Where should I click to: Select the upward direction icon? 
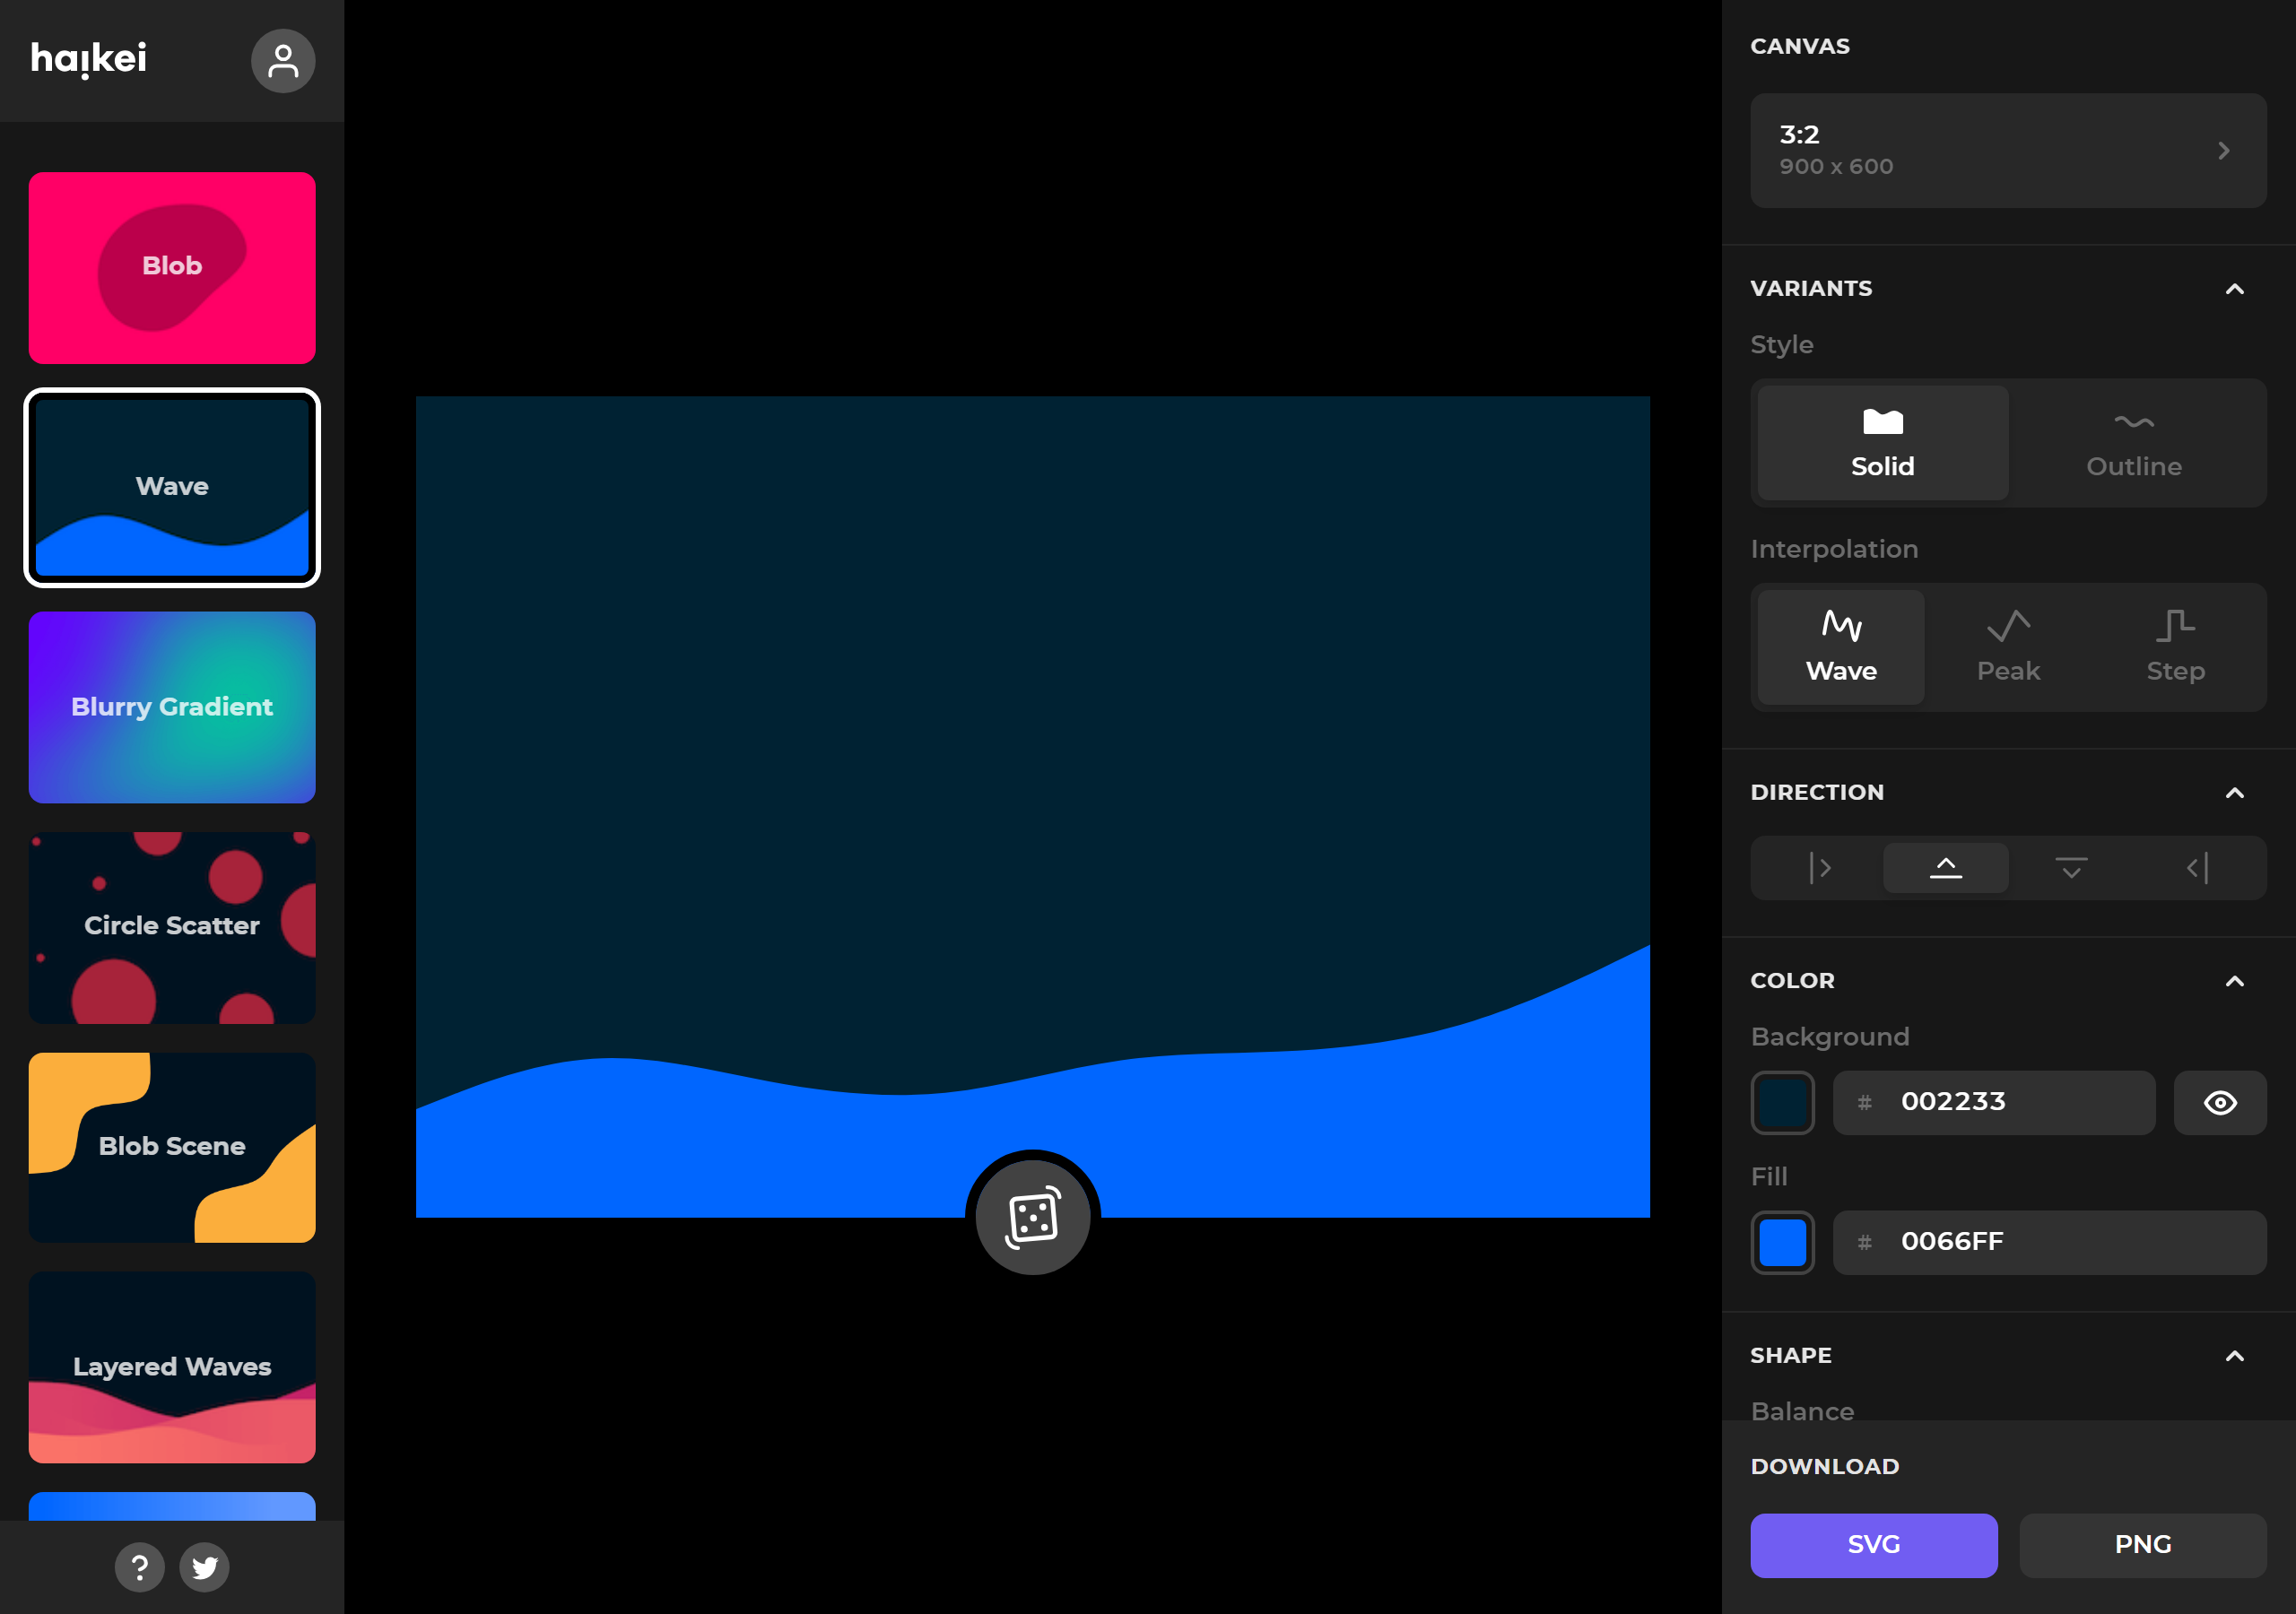[1946, 868]
